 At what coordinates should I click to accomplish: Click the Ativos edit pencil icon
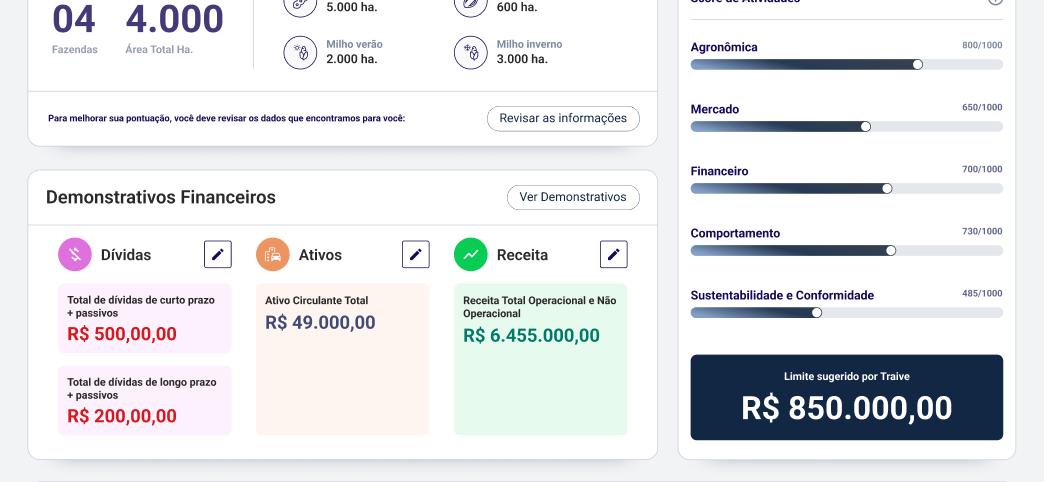click(x=415, y=254)
